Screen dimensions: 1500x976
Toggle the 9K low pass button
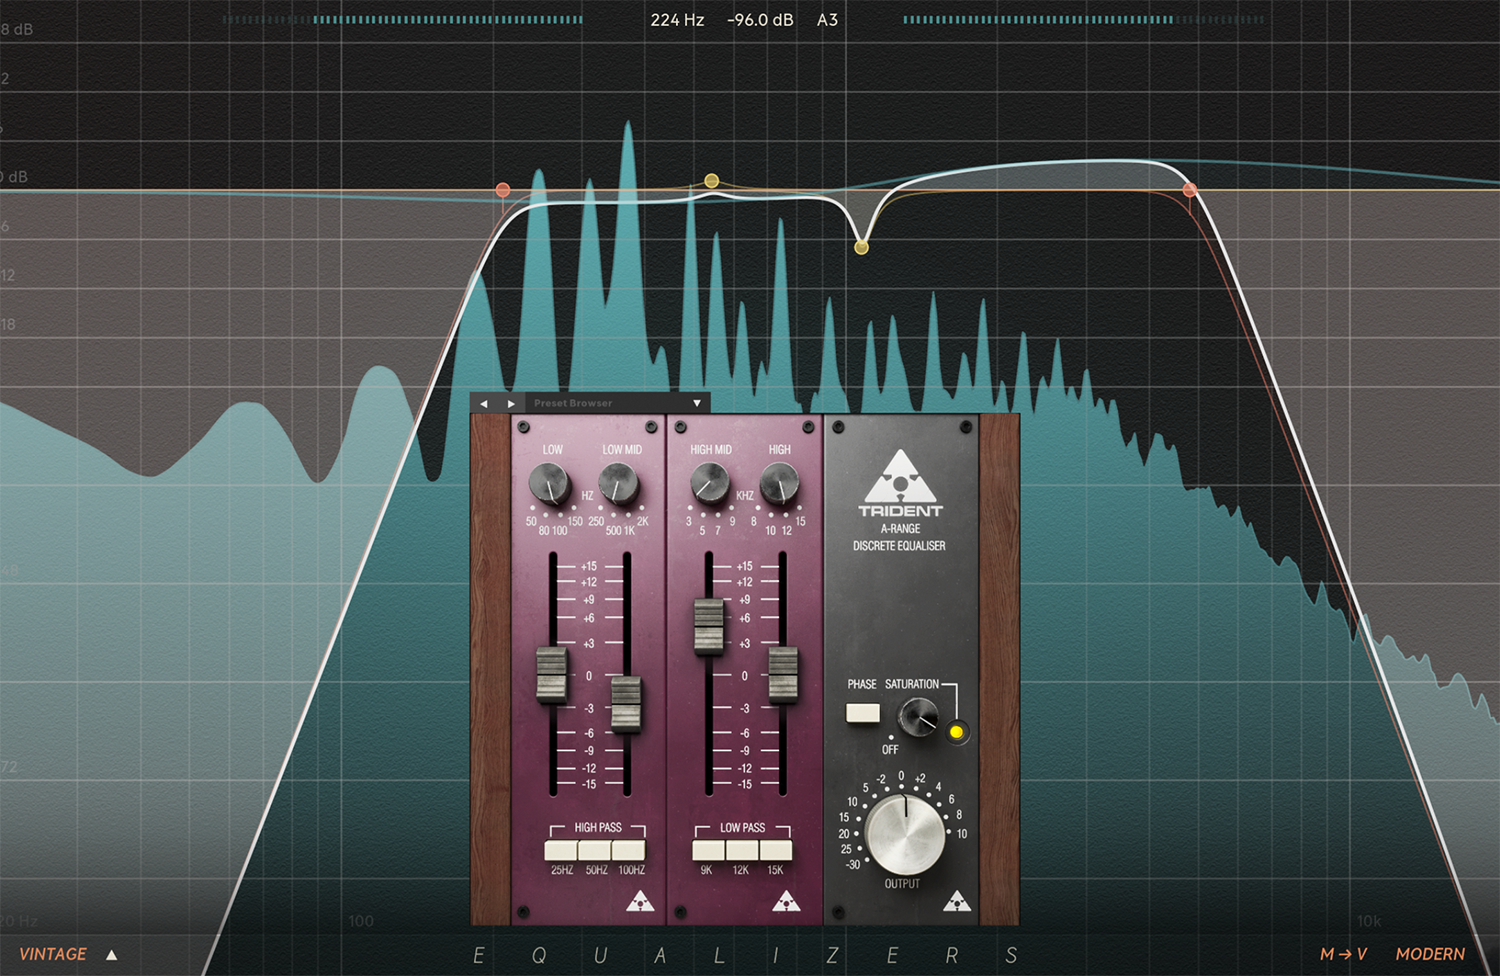click(x=708, y=850)
